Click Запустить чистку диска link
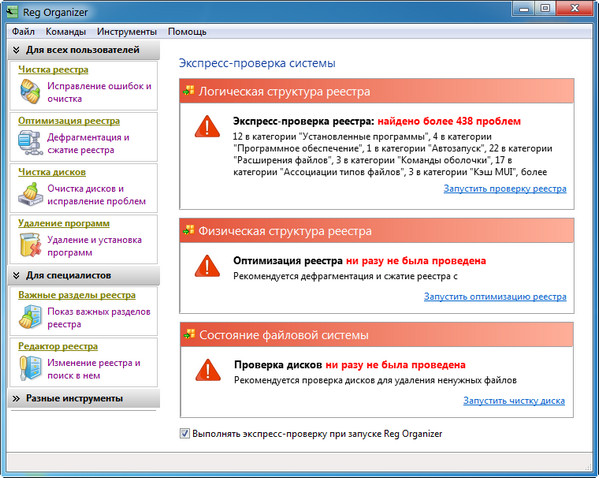The height and width of the screenshot is (478, 599). [x=514, y=401]
